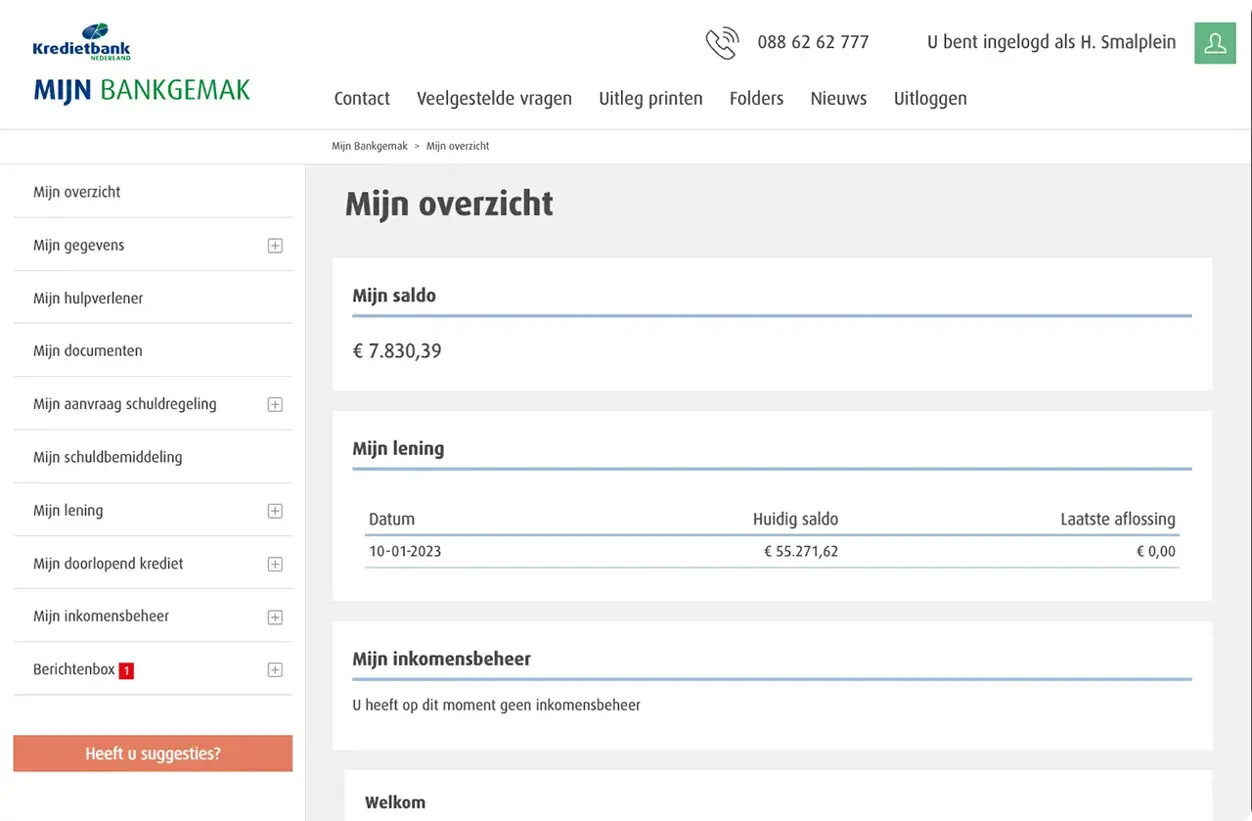Click the MIJN BANKGEMAK title logo

(142, 90)
